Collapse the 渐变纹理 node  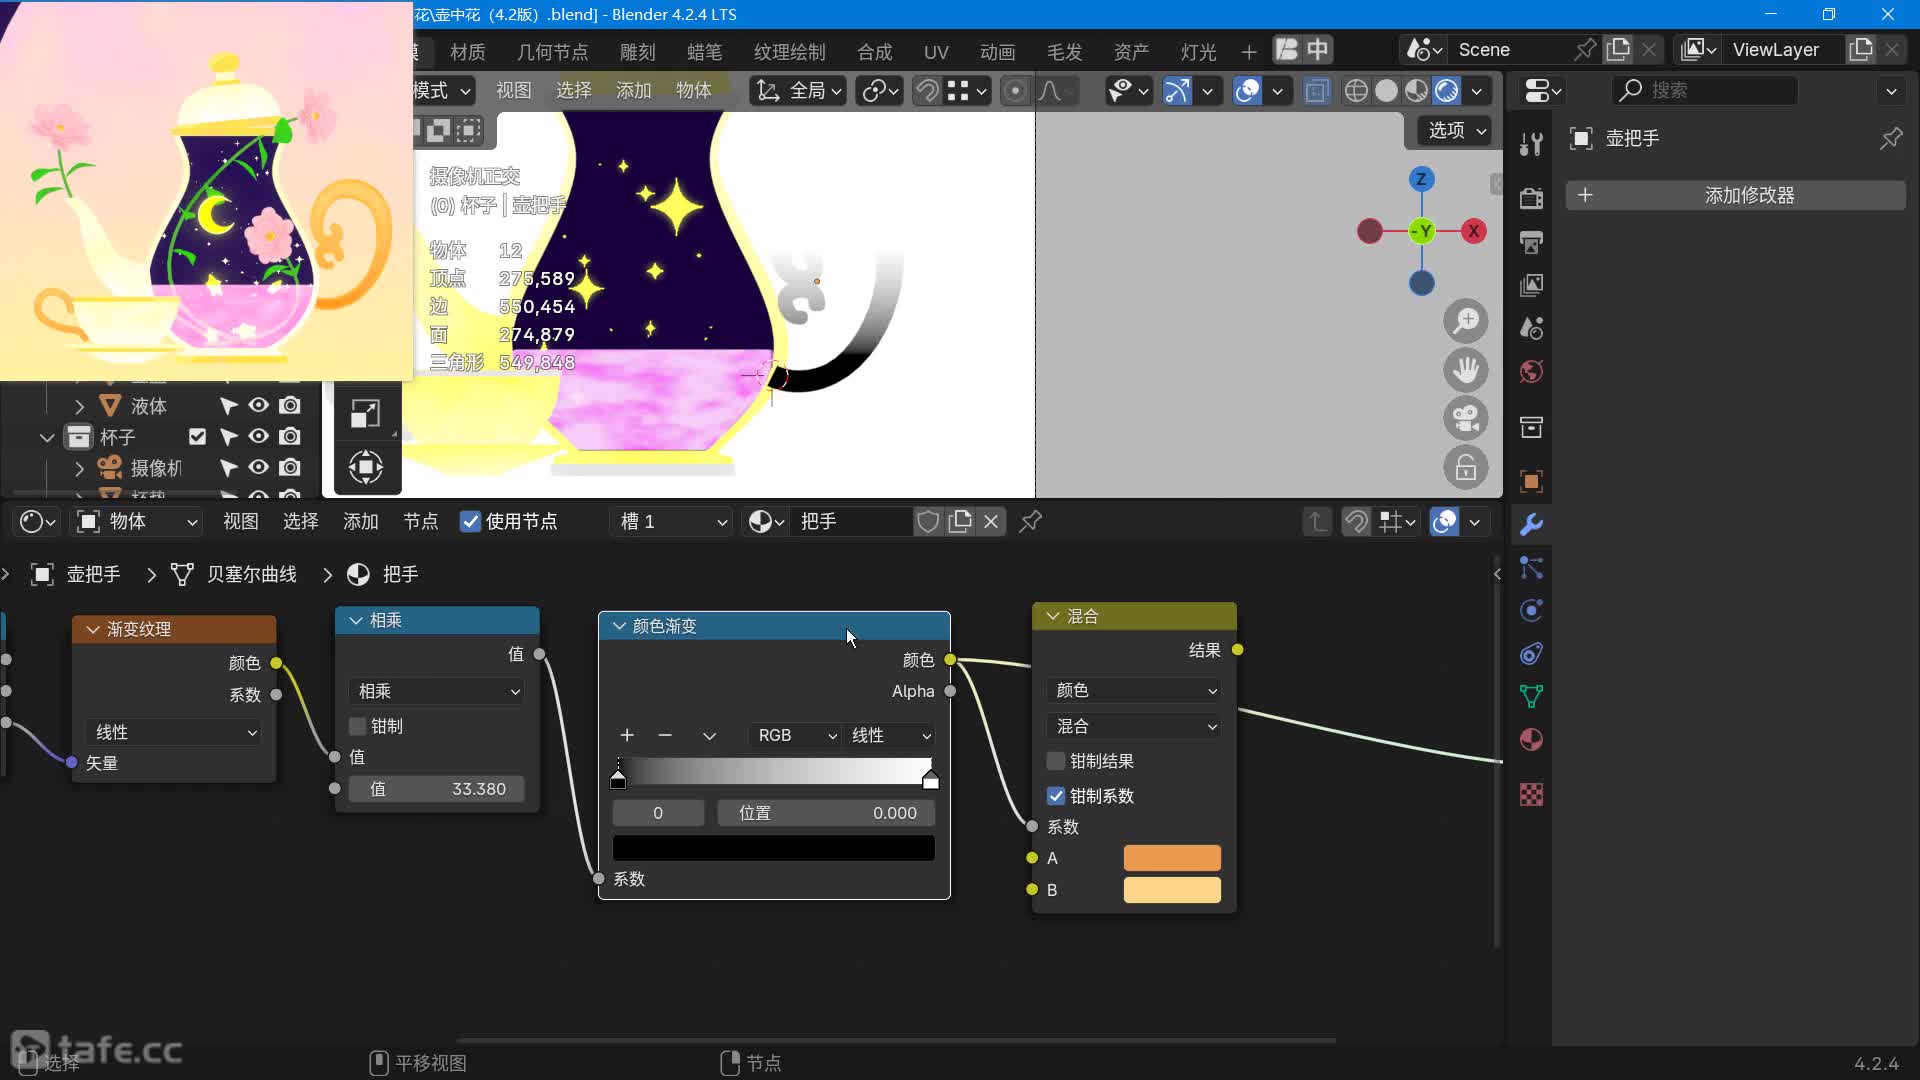click(x=92, y=629)
